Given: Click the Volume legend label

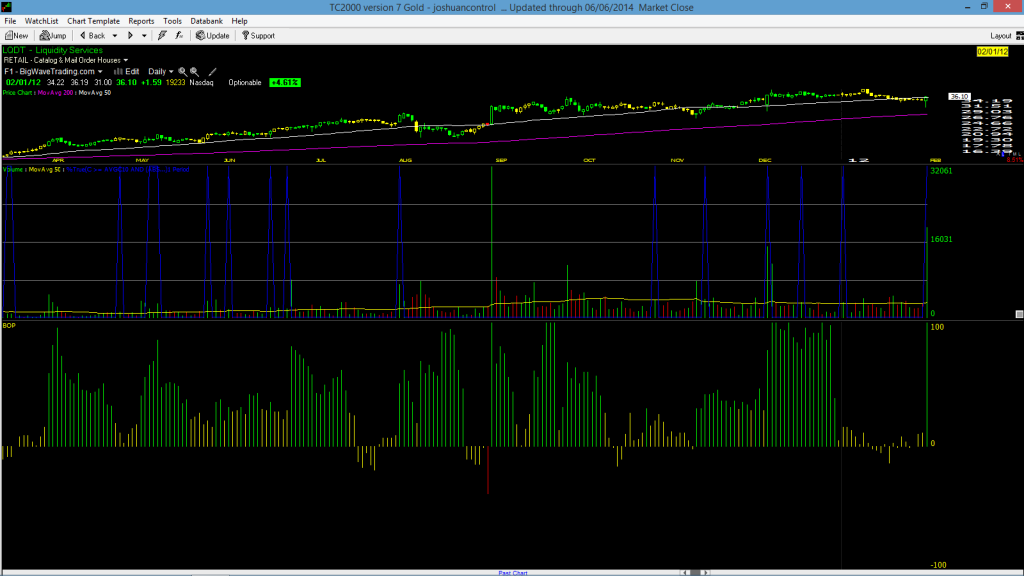Looking at the screenshot, I should (x=13, y=170).
